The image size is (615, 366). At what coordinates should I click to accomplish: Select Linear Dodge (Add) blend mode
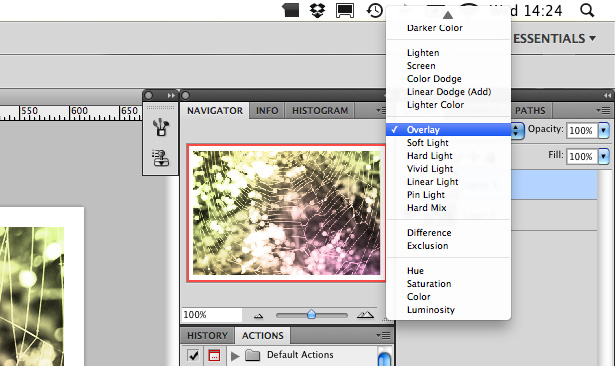(448, 92)
